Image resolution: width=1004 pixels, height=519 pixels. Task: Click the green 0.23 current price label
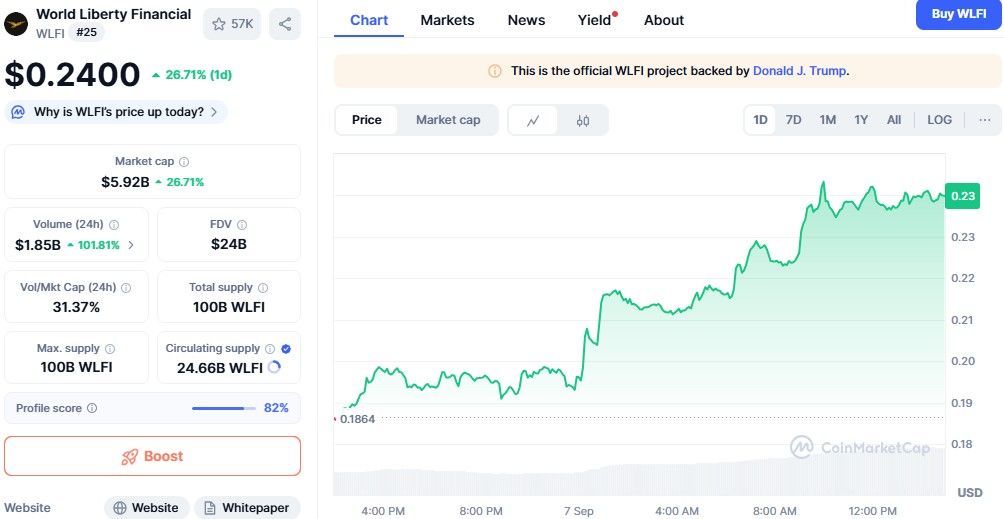point(962,196)
